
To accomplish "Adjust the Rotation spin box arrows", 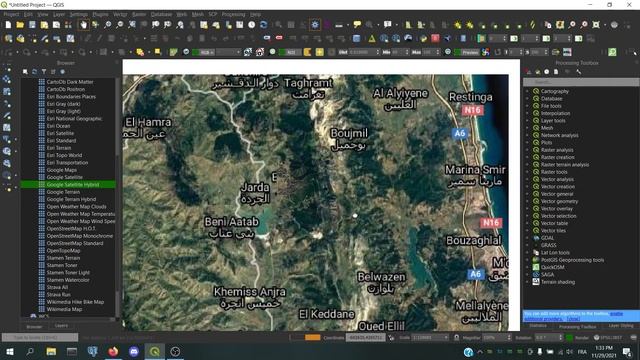I will click(560, 338).
